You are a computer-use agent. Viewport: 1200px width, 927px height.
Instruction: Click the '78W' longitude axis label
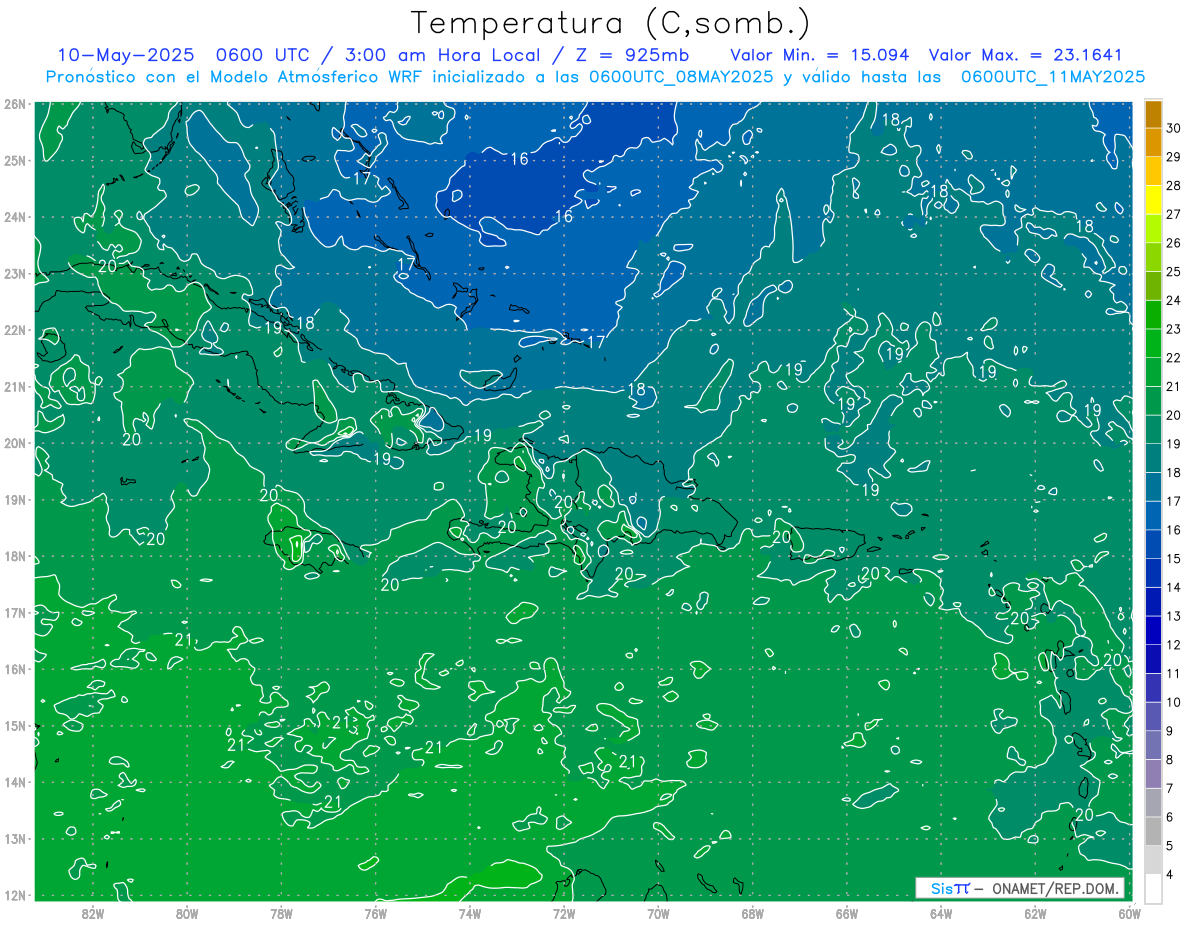tap(281, 913)
